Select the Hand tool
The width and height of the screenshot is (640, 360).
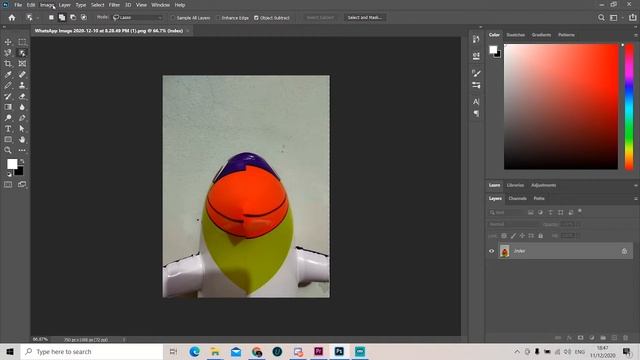tap(22, 140)
